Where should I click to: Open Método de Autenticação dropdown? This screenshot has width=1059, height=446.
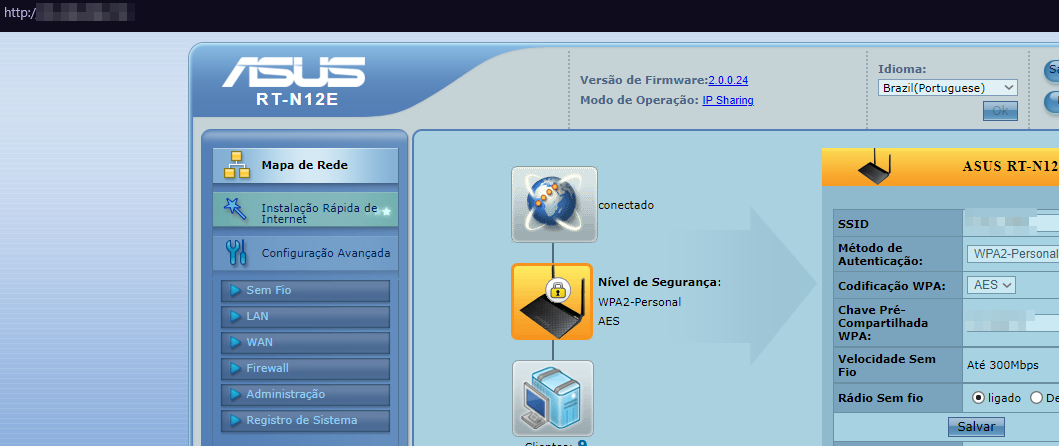tap(1013, 253)
